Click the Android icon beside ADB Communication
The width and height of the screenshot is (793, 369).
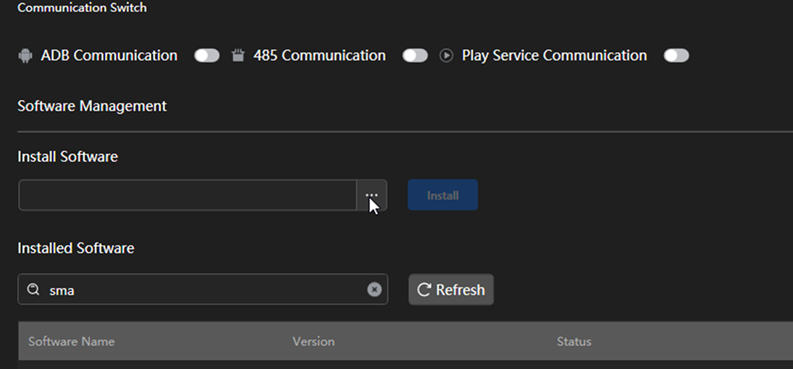pos(25,56)
